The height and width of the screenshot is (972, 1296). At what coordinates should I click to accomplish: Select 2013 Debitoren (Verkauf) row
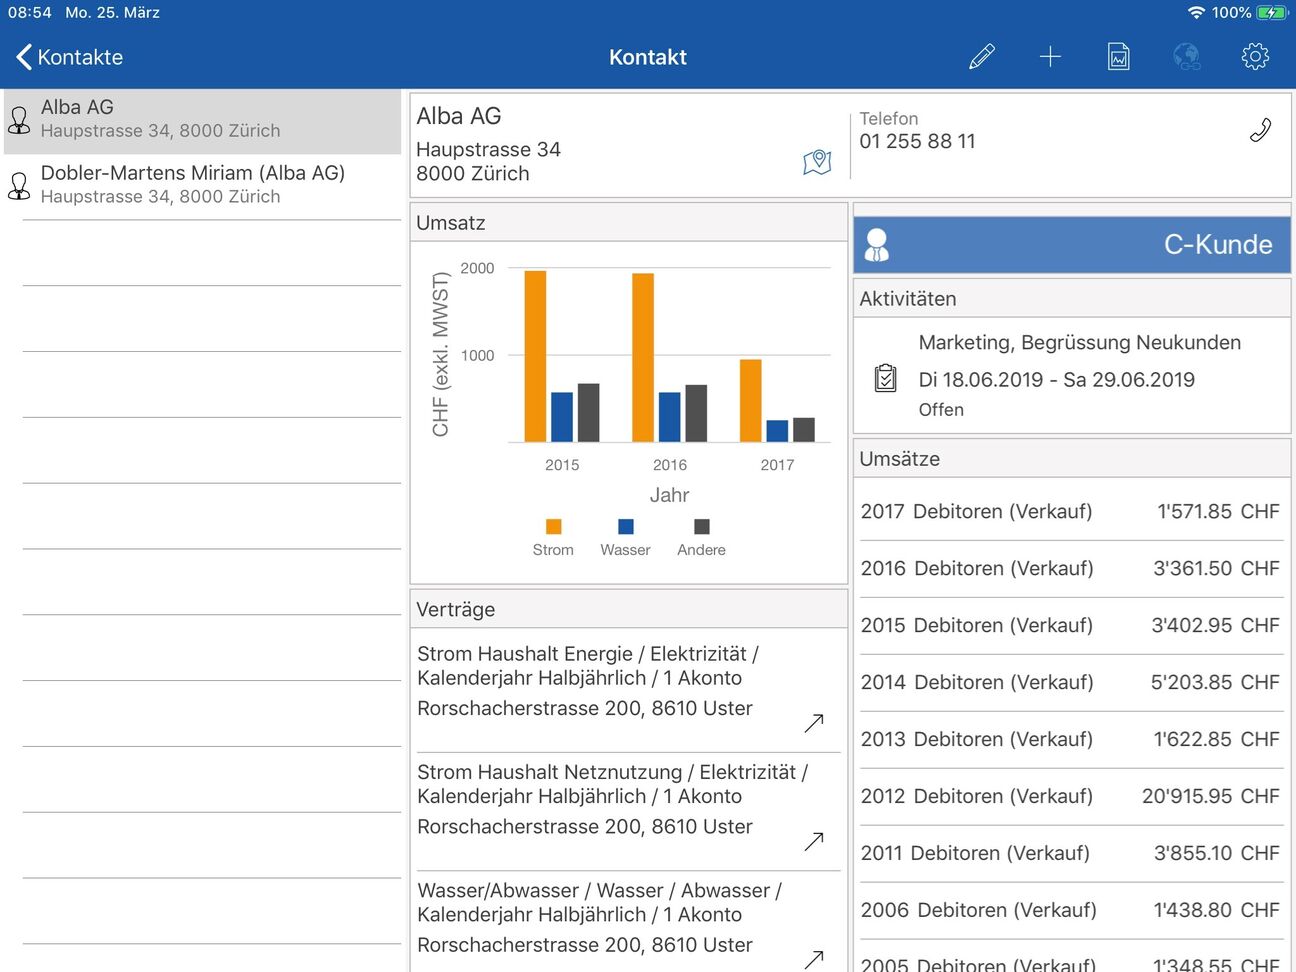1070,740
